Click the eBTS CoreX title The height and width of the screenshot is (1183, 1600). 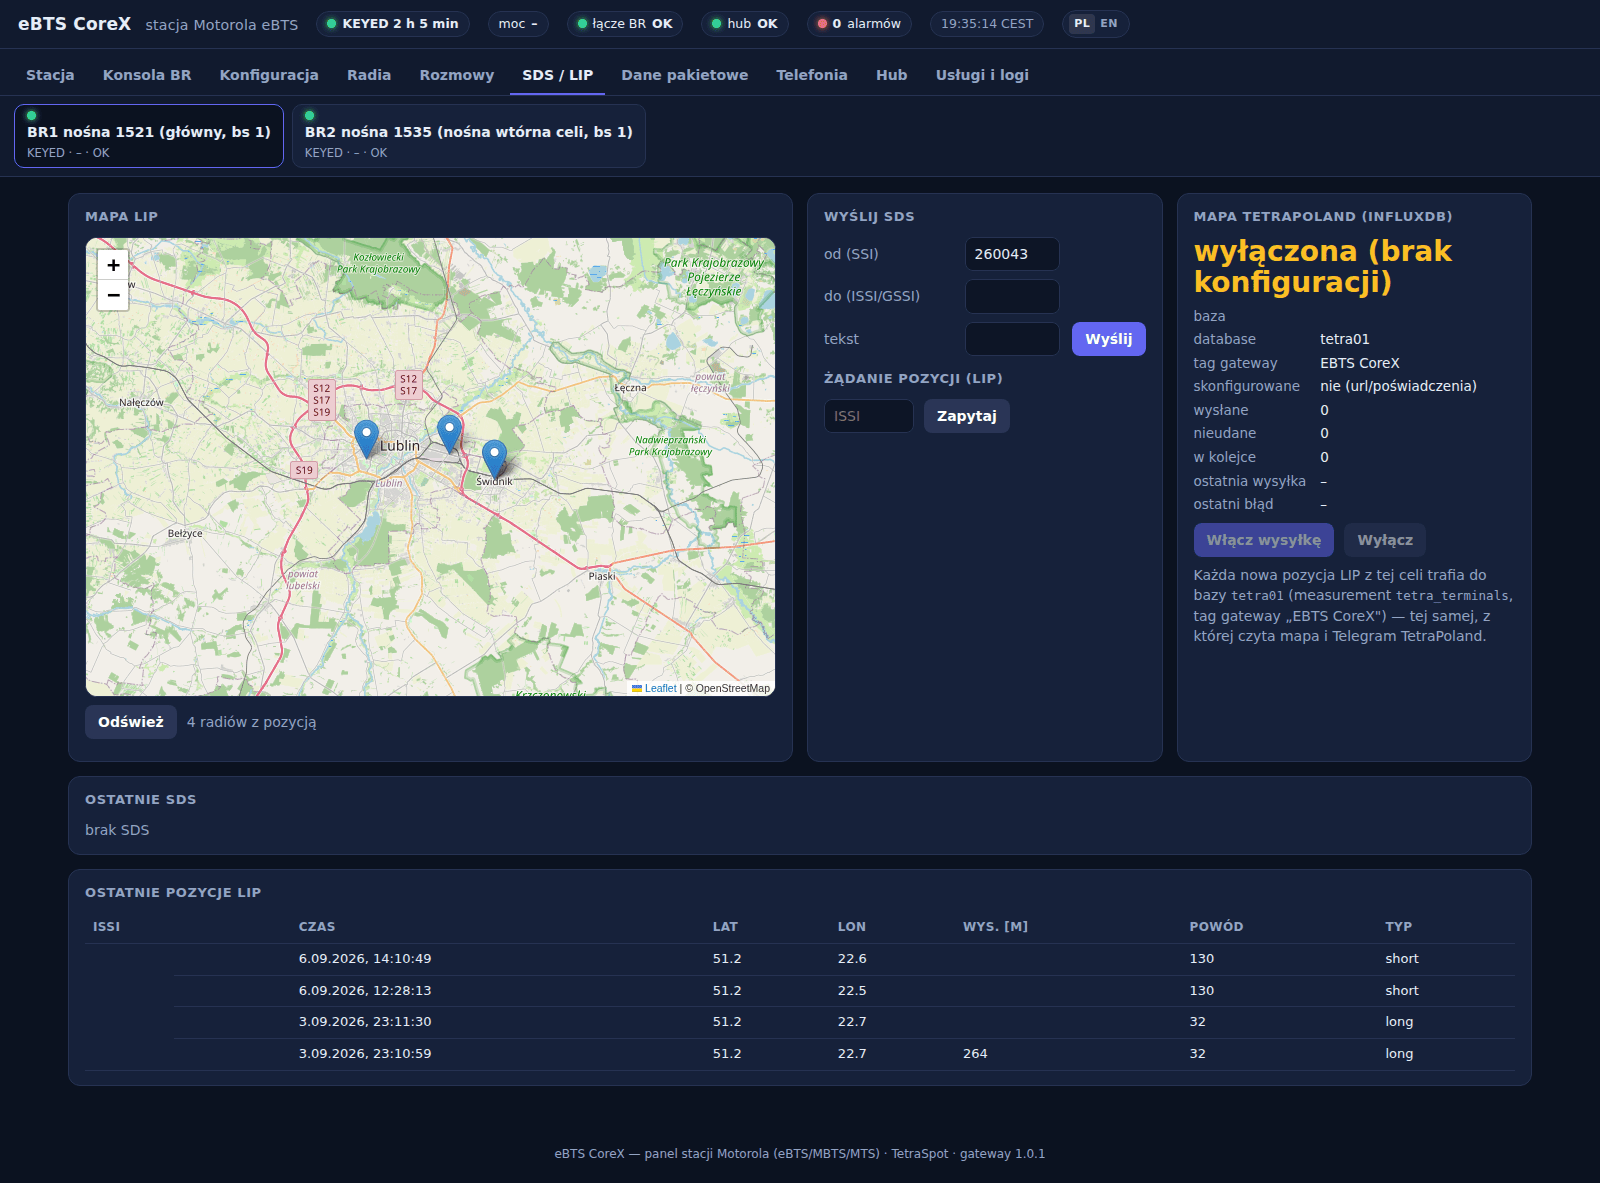pos(75,24)
